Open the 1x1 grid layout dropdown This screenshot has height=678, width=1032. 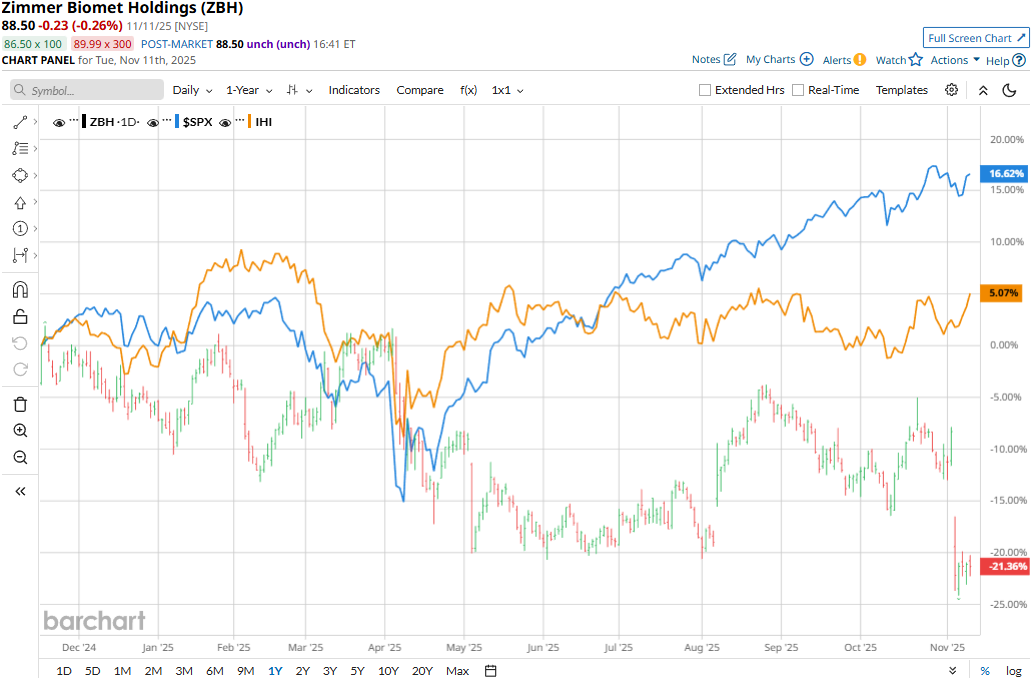(x=507, y=90)
